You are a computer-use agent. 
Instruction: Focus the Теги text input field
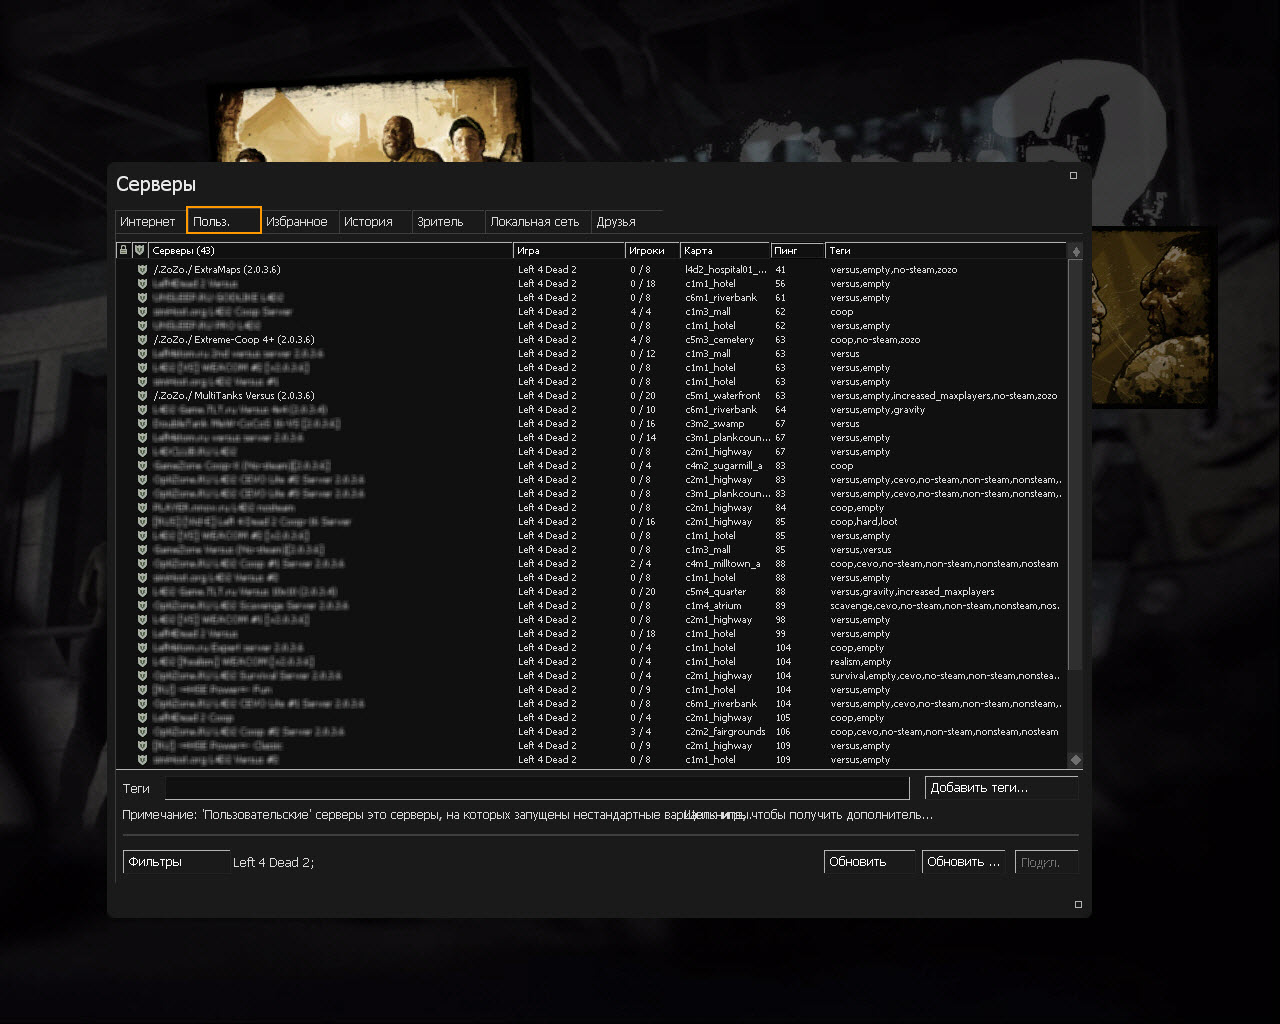point(537,788)
